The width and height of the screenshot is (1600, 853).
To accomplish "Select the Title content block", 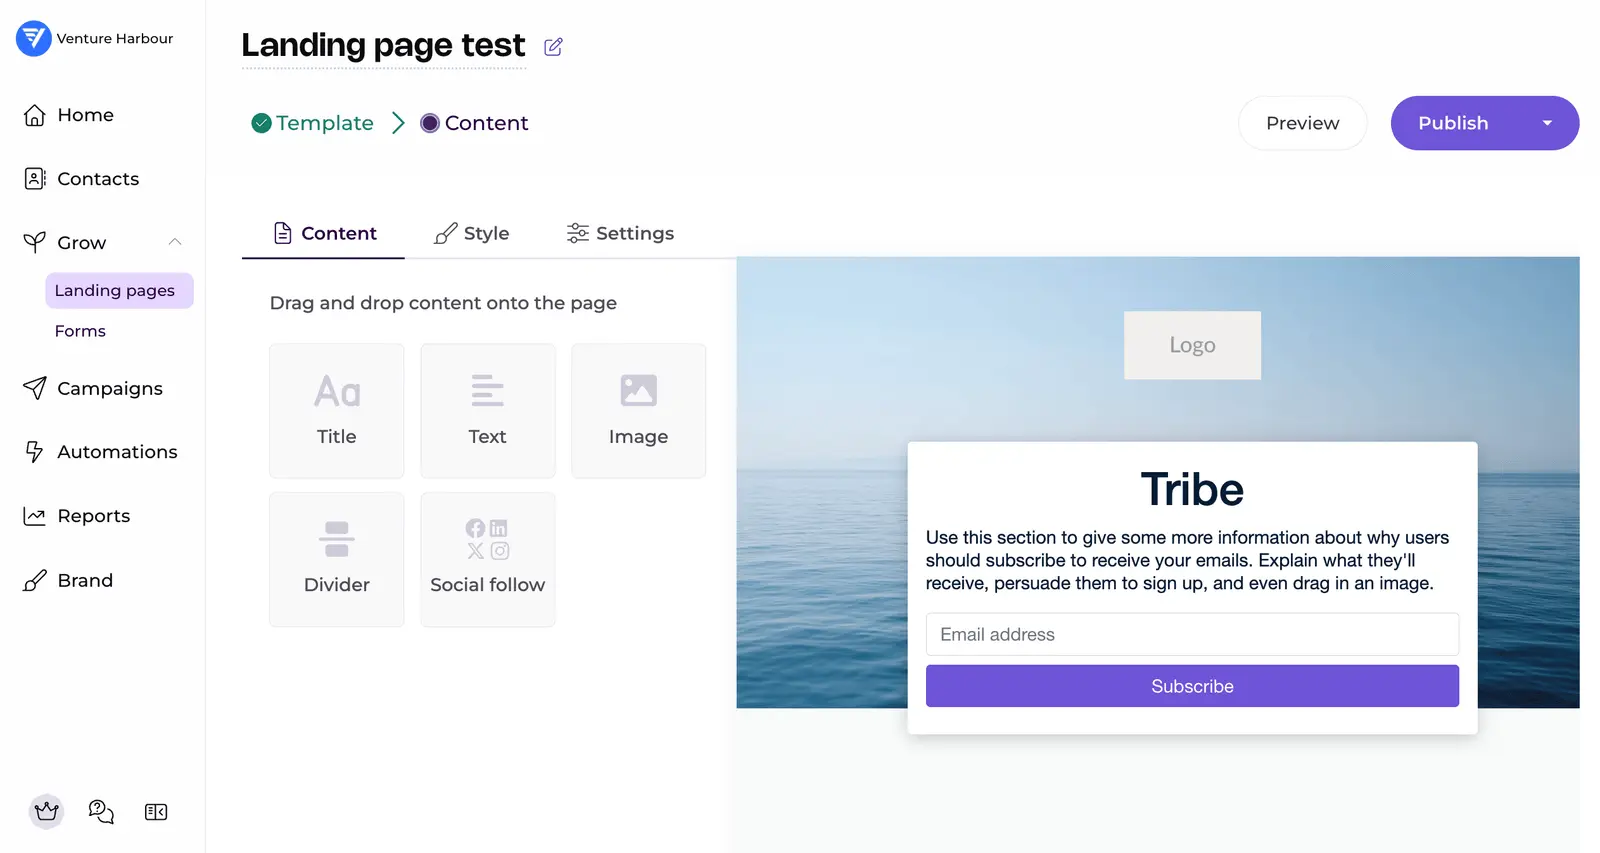I will point(337,410).
